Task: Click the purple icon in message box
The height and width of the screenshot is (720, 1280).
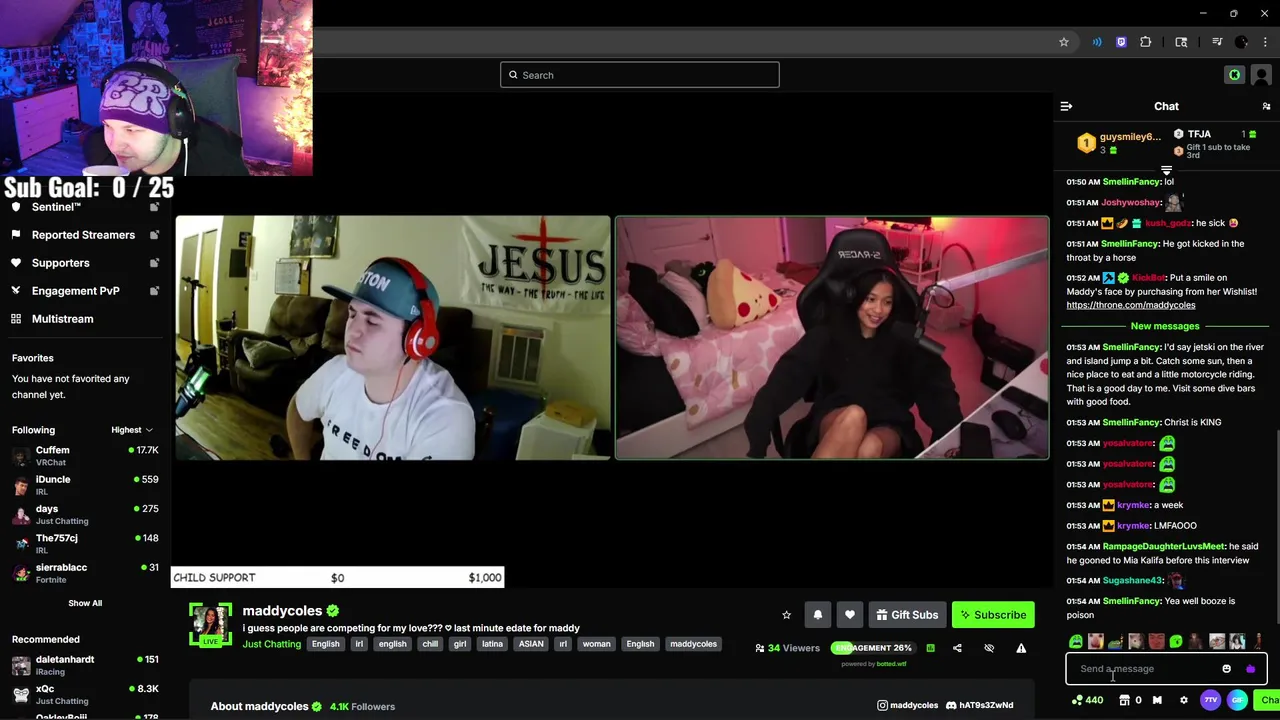Action: [x=1250, y=669]
